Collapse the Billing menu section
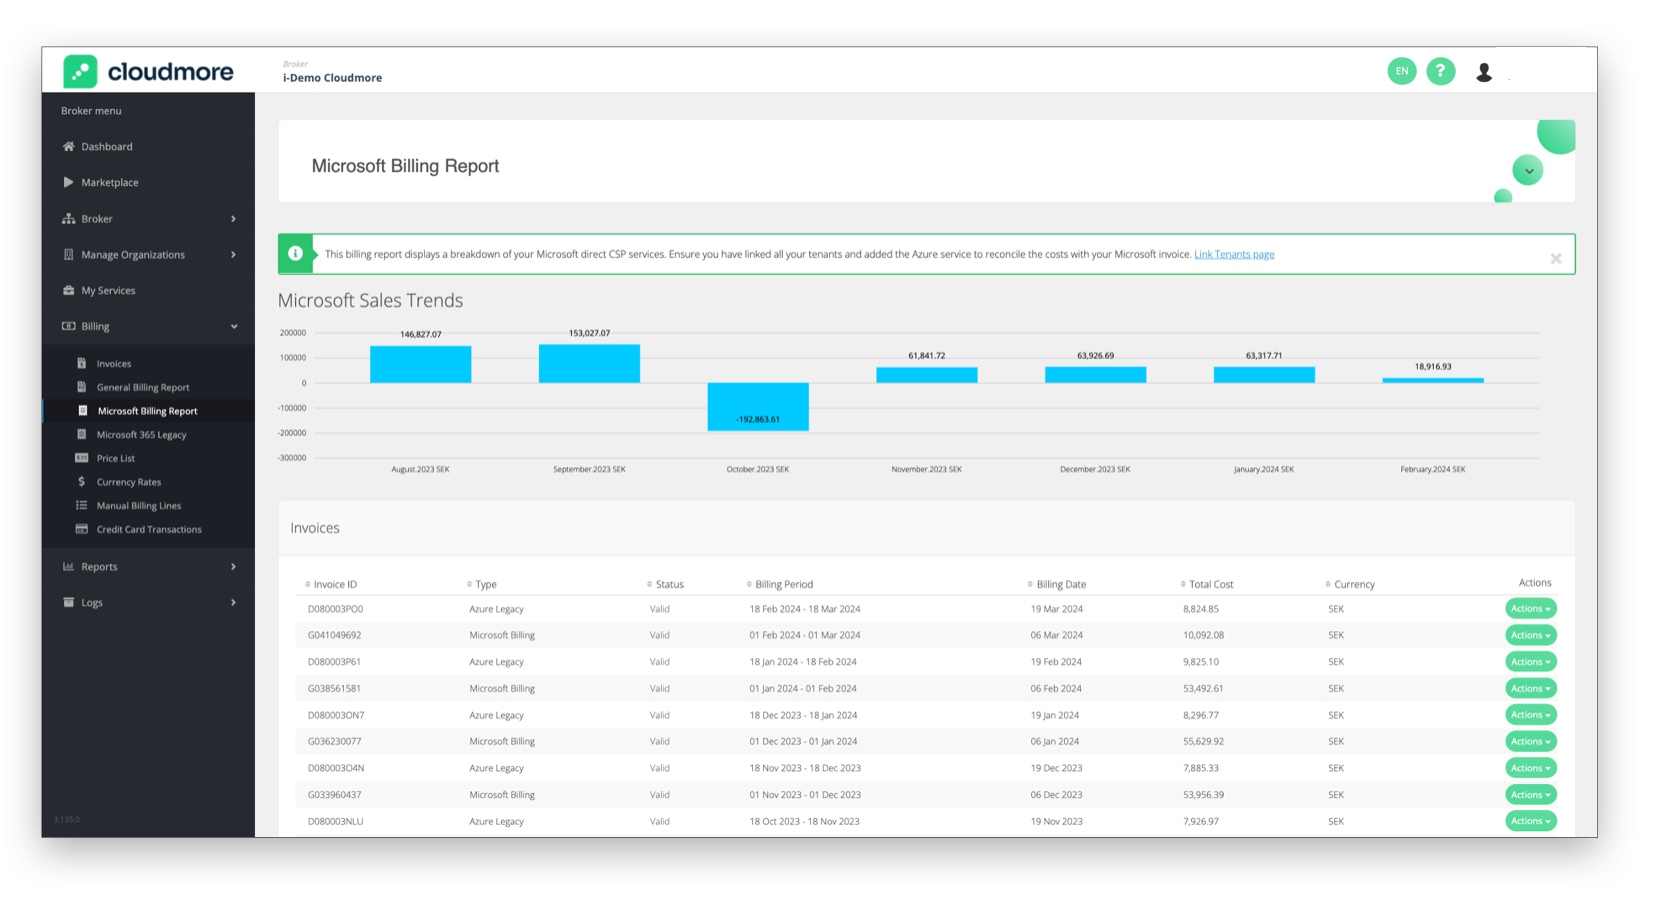This screenshot has width=1660, height=914. pyautogui.click(x=234, y=327)
